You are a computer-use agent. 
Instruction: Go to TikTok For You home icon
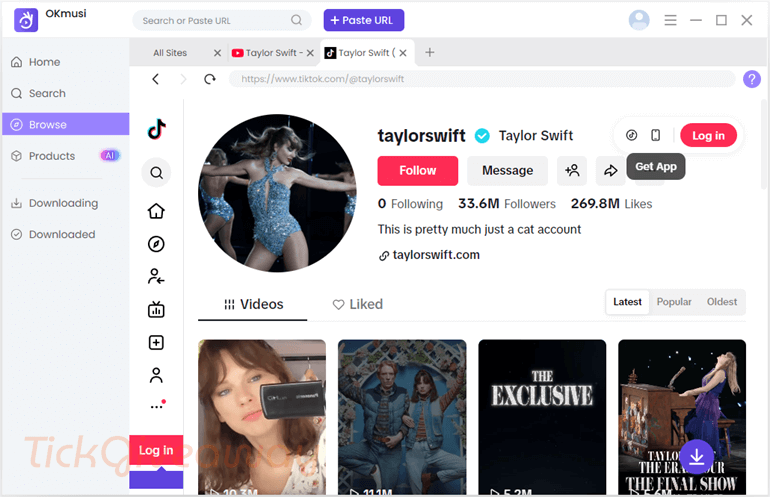click(156, 211)
